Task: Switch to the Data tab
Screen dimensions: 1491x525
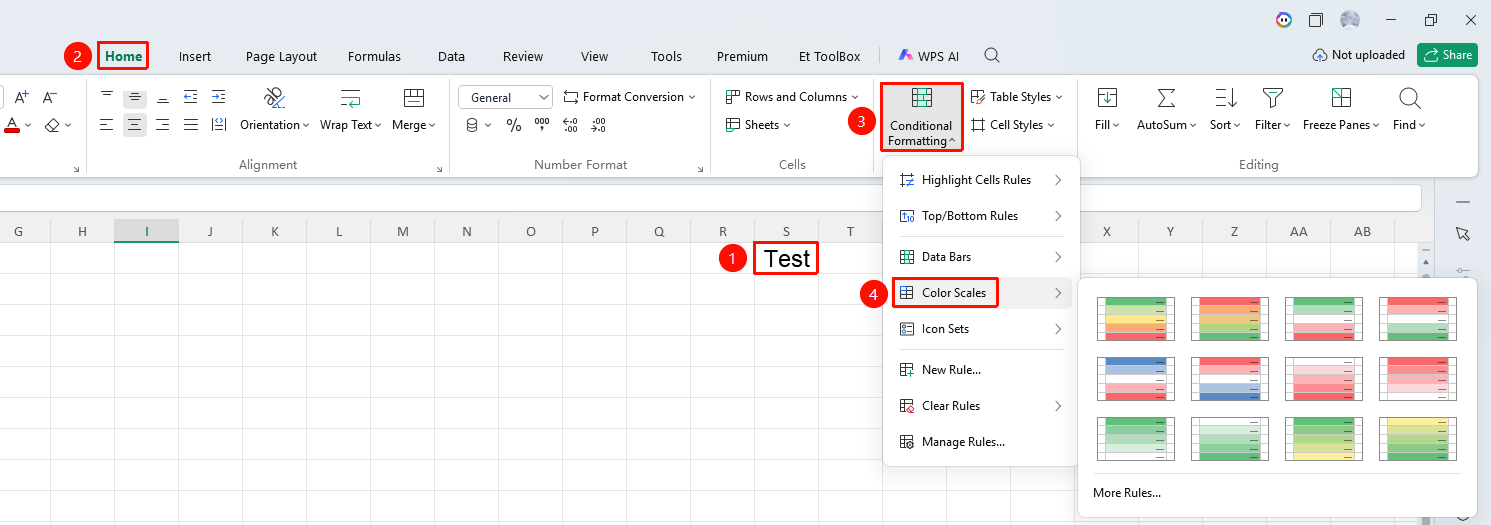Action: [451, 56]
